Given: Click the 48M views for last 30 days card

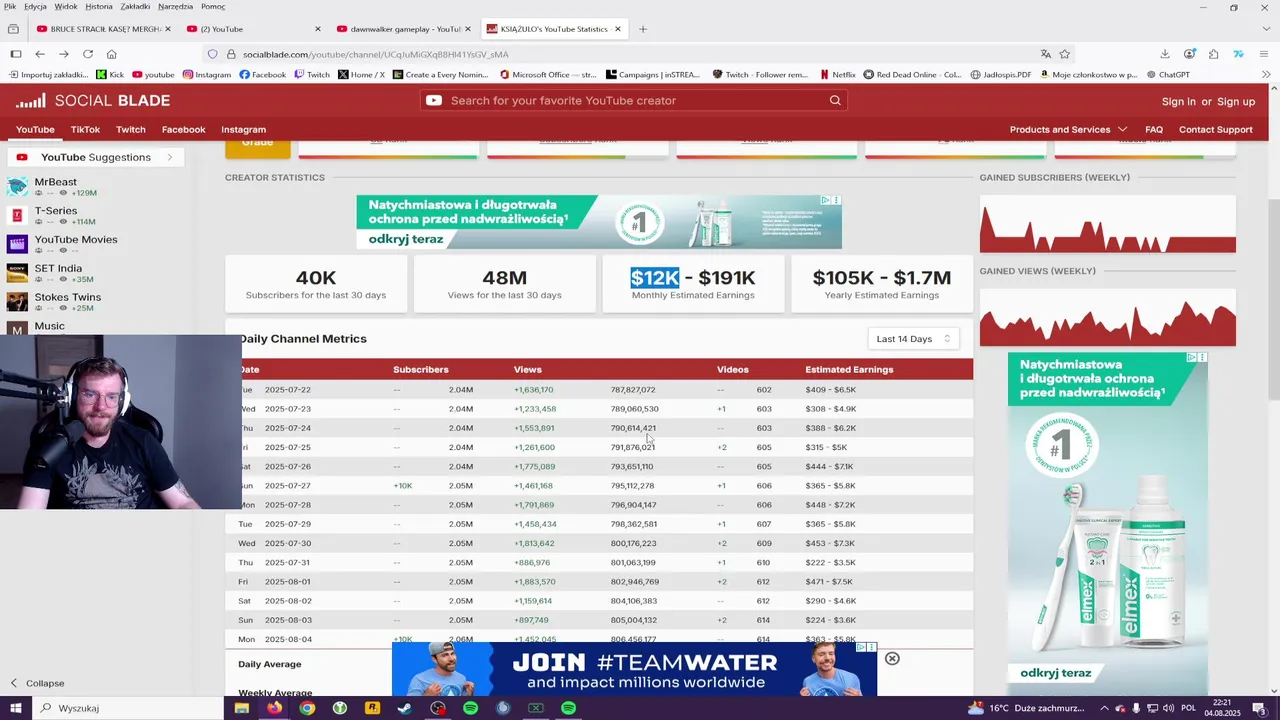Looking at the screenshot, I should pyautogui.click(x=504, y=284).
